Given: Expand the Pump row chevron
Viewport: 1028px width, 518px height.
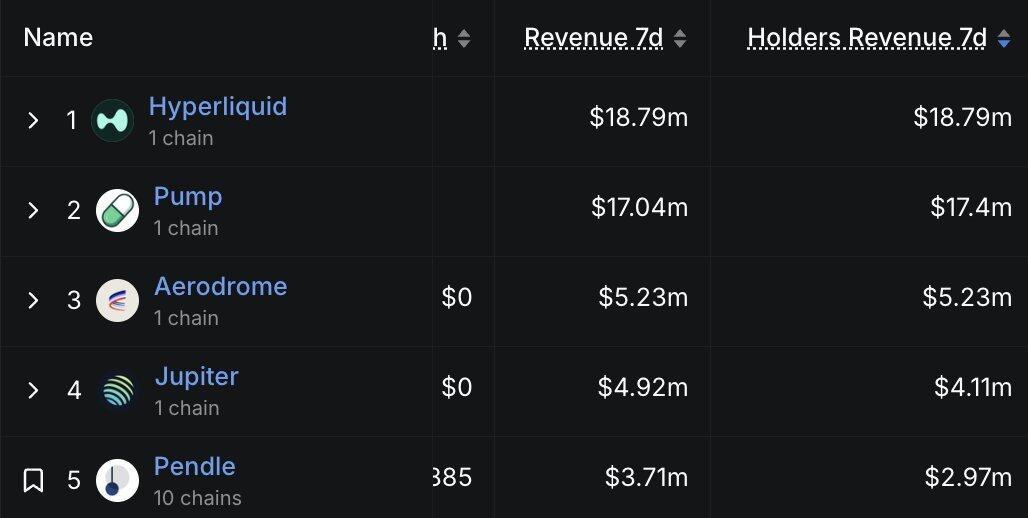Looking at the screenshot, I should [x=33, y=210].
